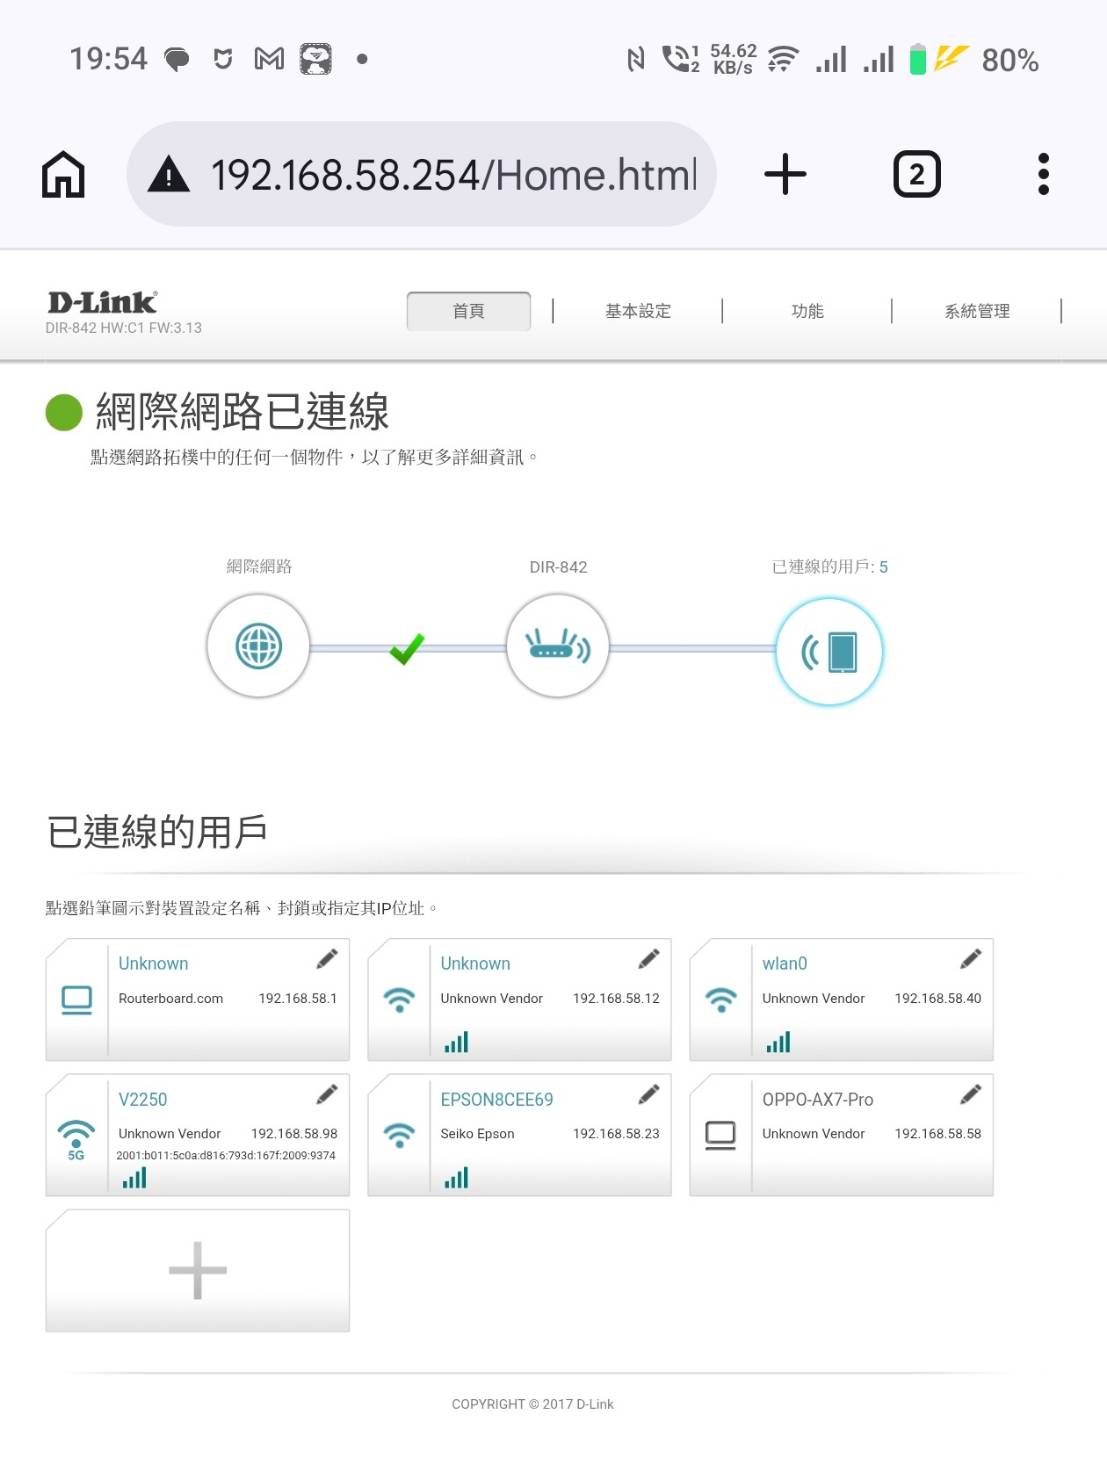Edit the Routerboard.com device with pencil icon
Viewport: 1107px width, 1479px height.
pos(327,959)
